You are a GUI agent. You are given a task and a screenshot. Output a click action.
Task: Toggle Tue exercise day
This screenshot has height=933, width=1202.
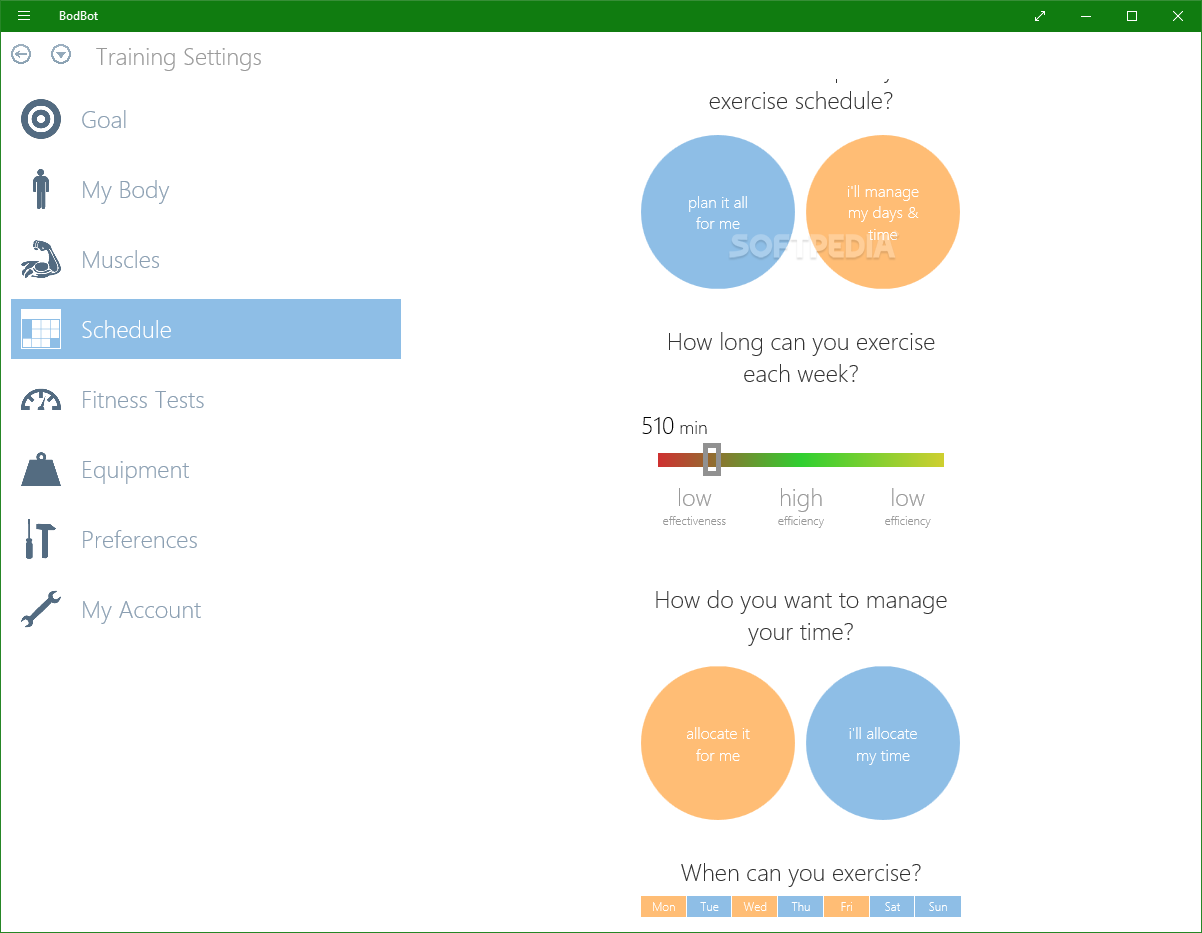coord(709,907)
